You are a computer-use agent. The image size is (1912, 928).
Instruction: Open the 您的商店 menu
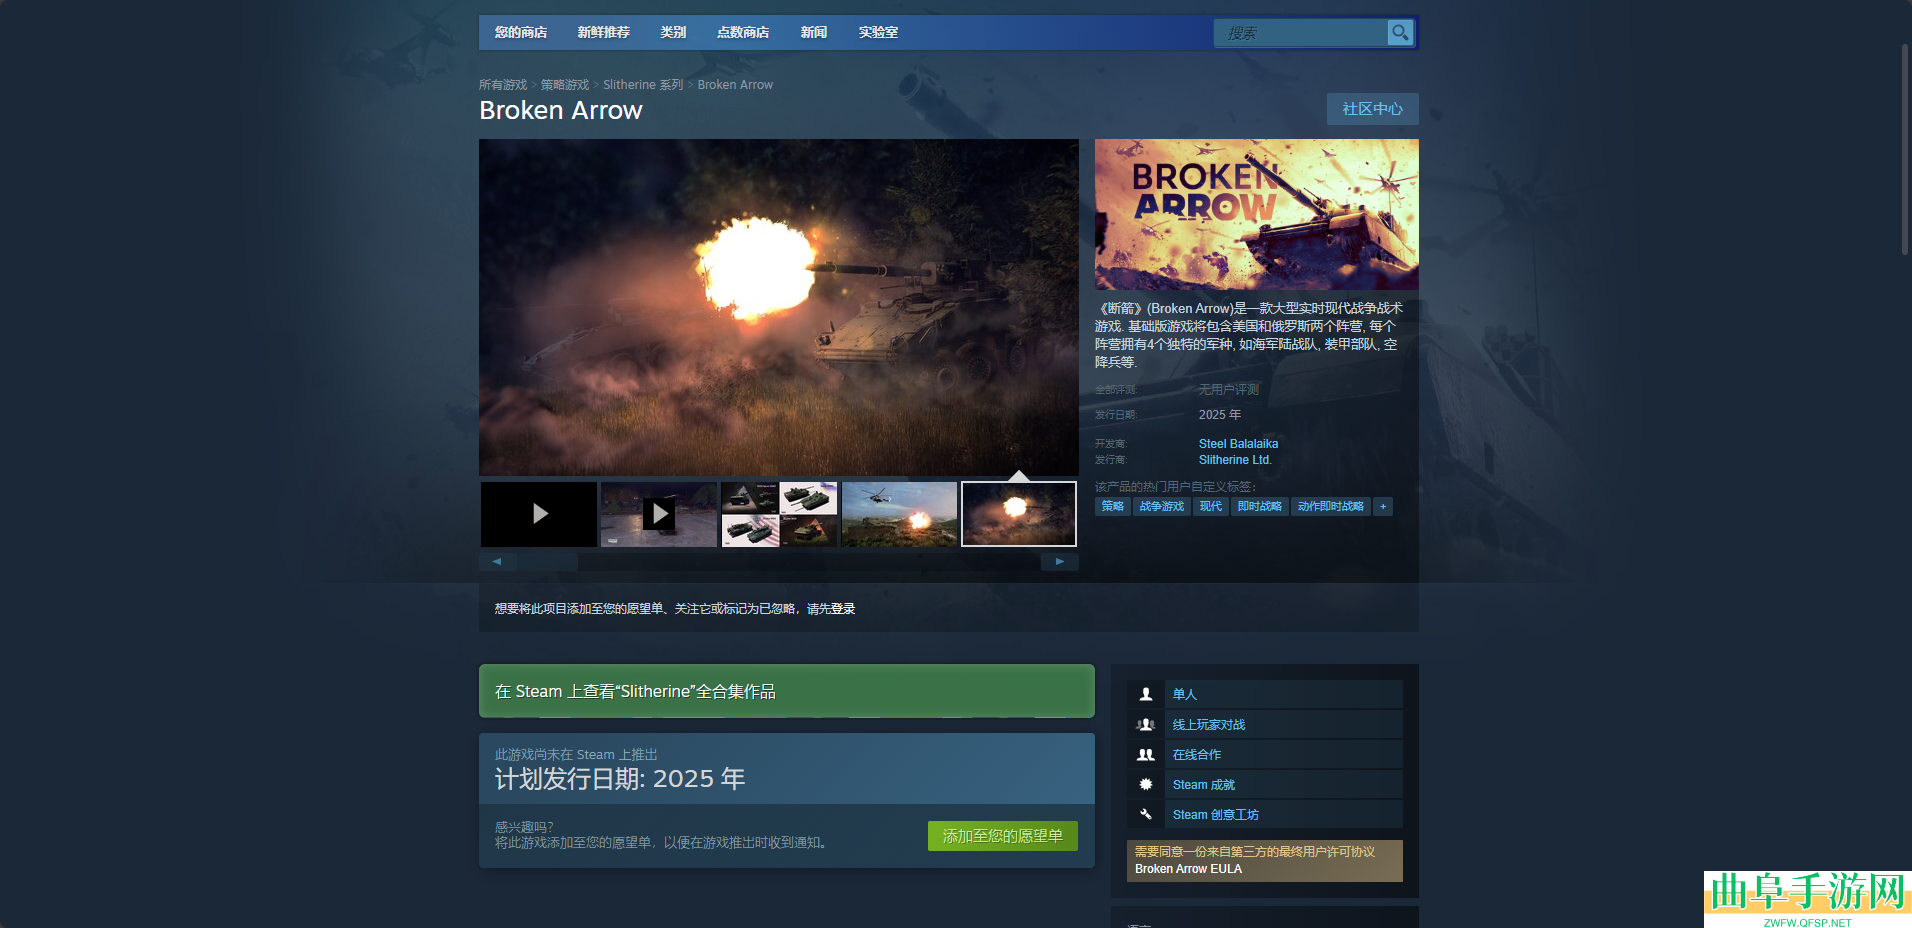pos(521,32)
